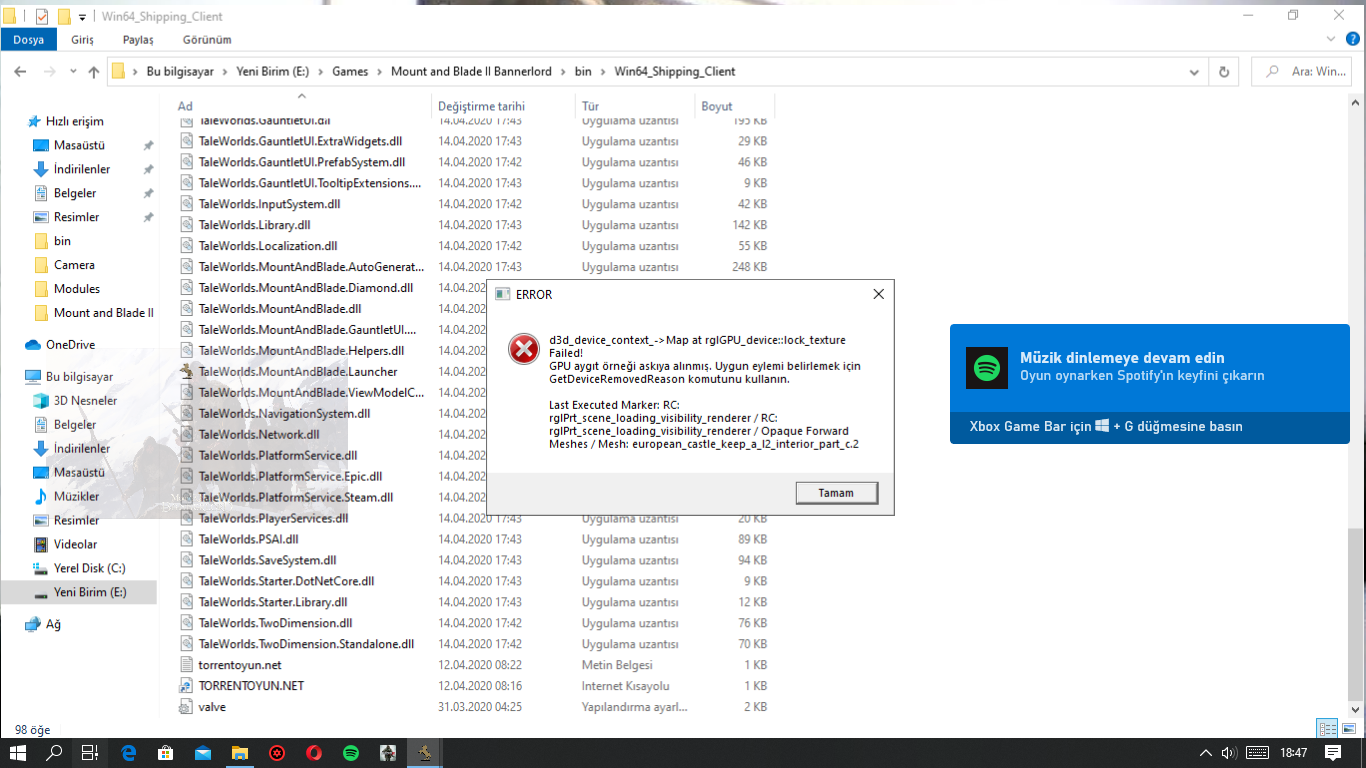Image resolution: width=1366 pixels, height=768 pixels.
Task: Open Windows search from the taskbar
Action: tap(54, 753)
